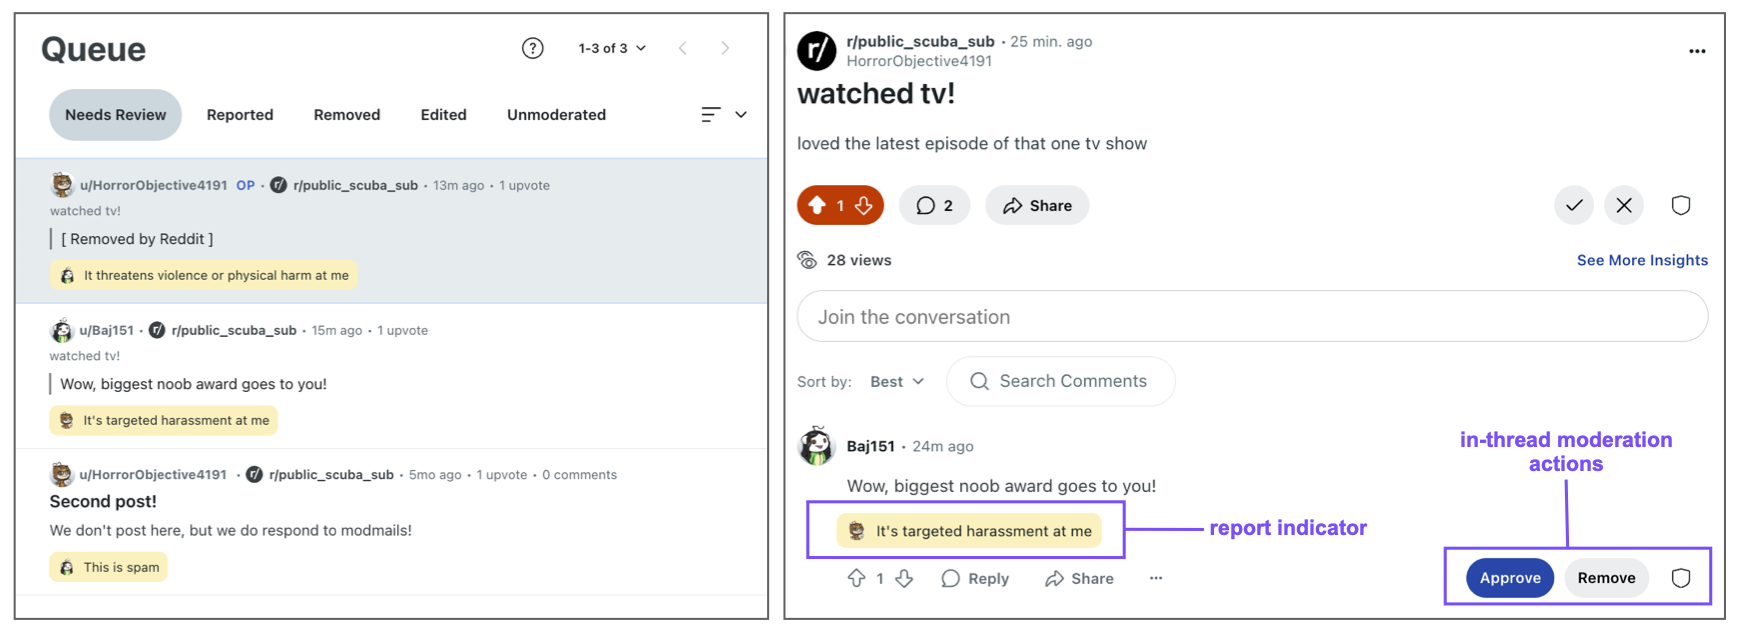Open the queue help question-mark icon
Screen dimensions: 1737x636
pyautogui.click(x=533, y=48)
